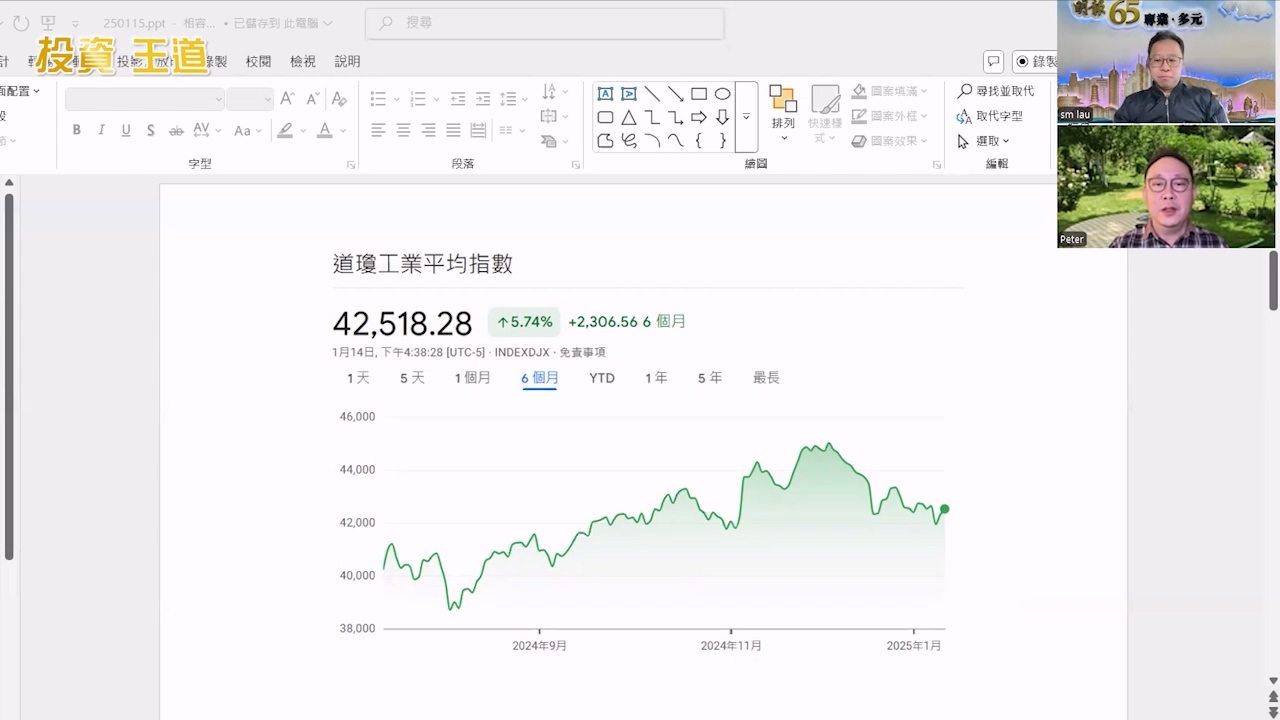1280x720 pixels.
Task: Open highlight color dropdown arrow
Action: tap(303, 130)
